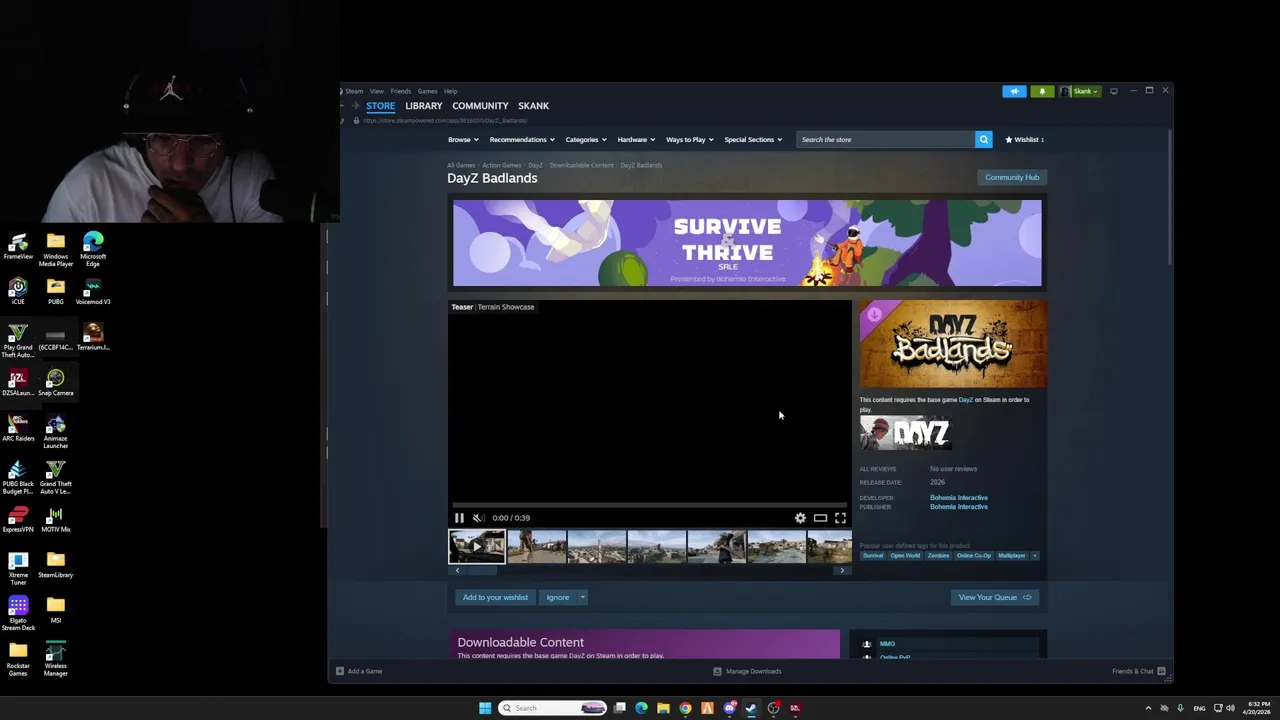This screenshot has height=720, width=1280.
Task: Open video player settings gear
Action: coord(800,518)
